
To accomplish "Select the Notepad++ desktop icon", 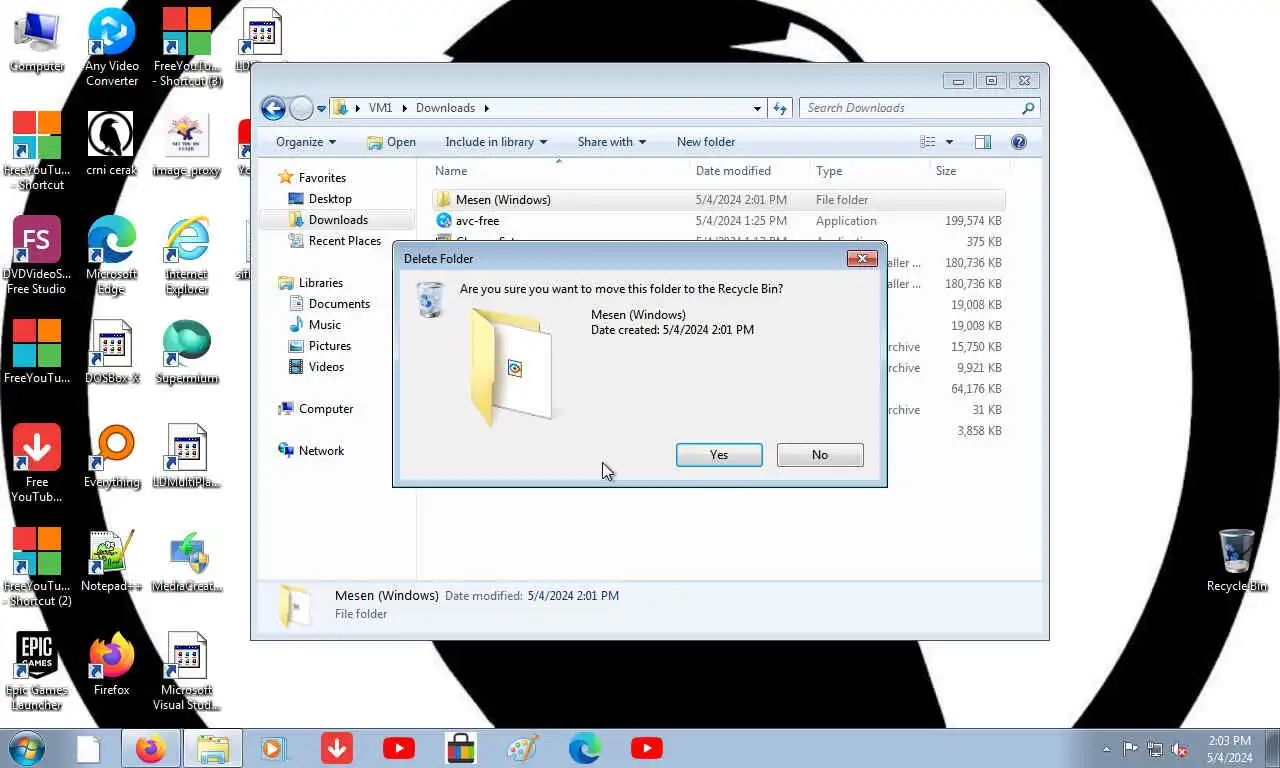I will point(111,561).
